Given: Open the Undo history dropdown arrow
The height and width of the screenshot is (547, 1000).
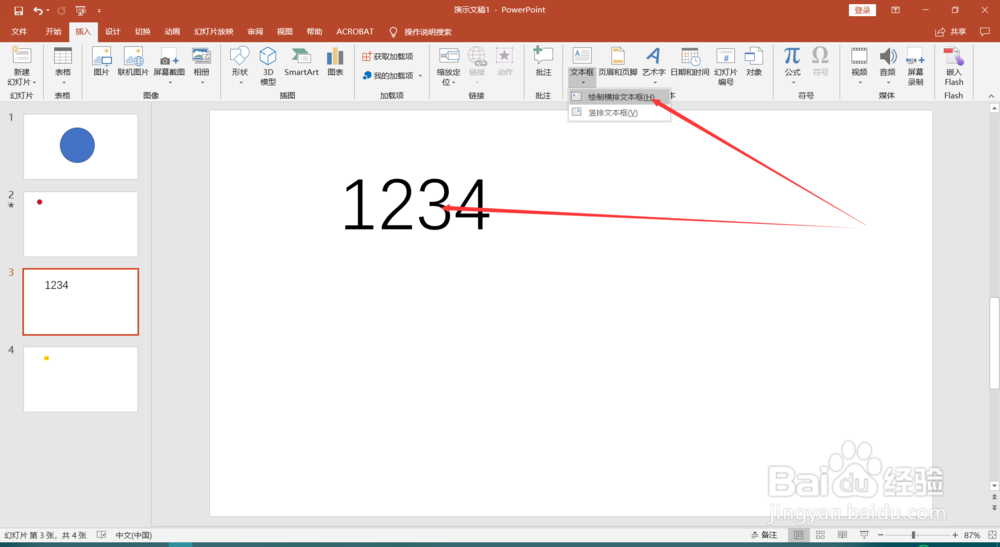Looking at the screenshot, I should [x=48, y=10].
